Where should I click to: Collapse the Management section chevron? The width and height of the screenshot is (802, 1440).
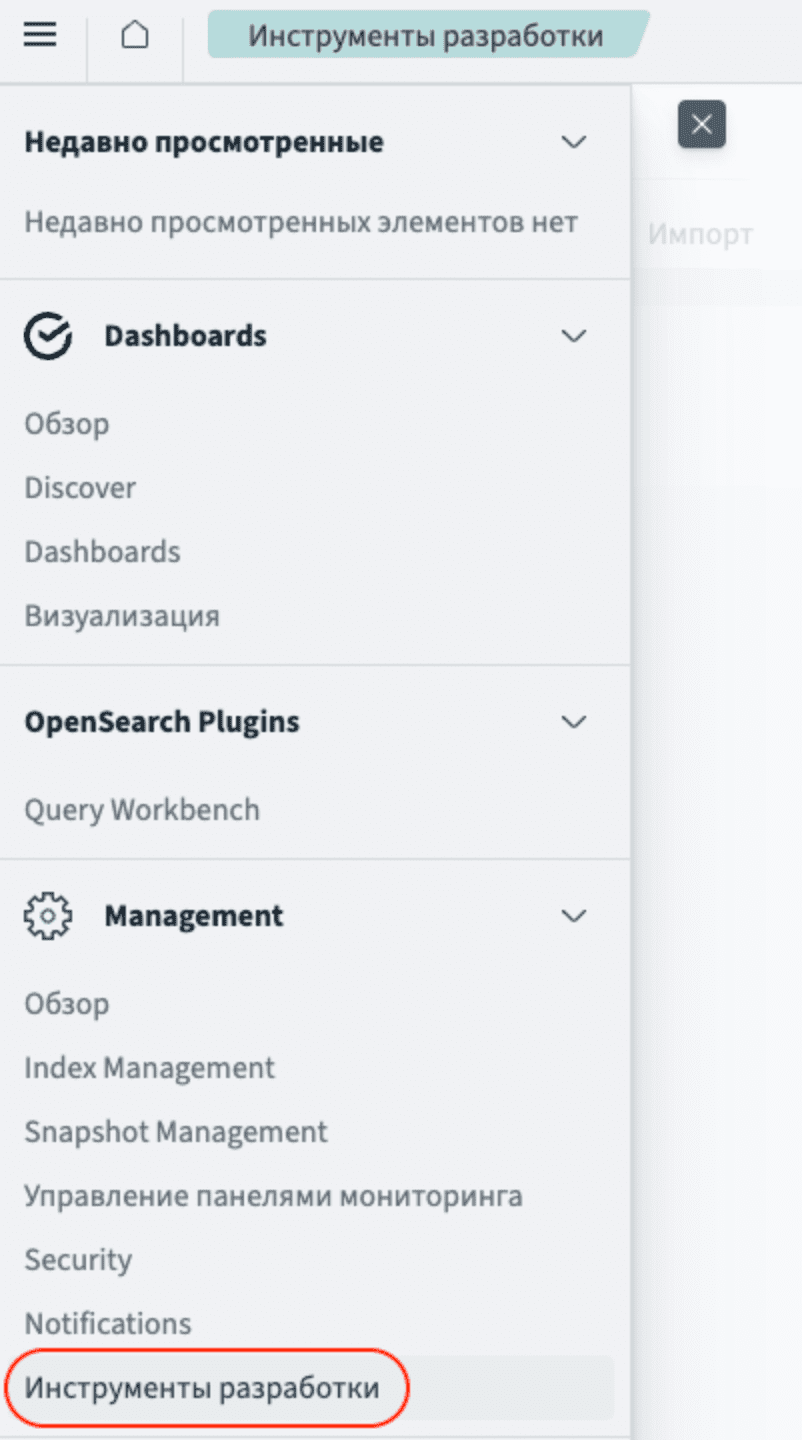pos(573,916)
